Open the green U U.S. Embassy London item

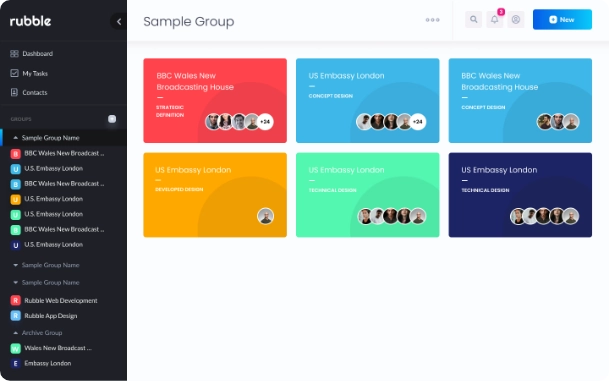pyautogui.click(x=47, y=214)
